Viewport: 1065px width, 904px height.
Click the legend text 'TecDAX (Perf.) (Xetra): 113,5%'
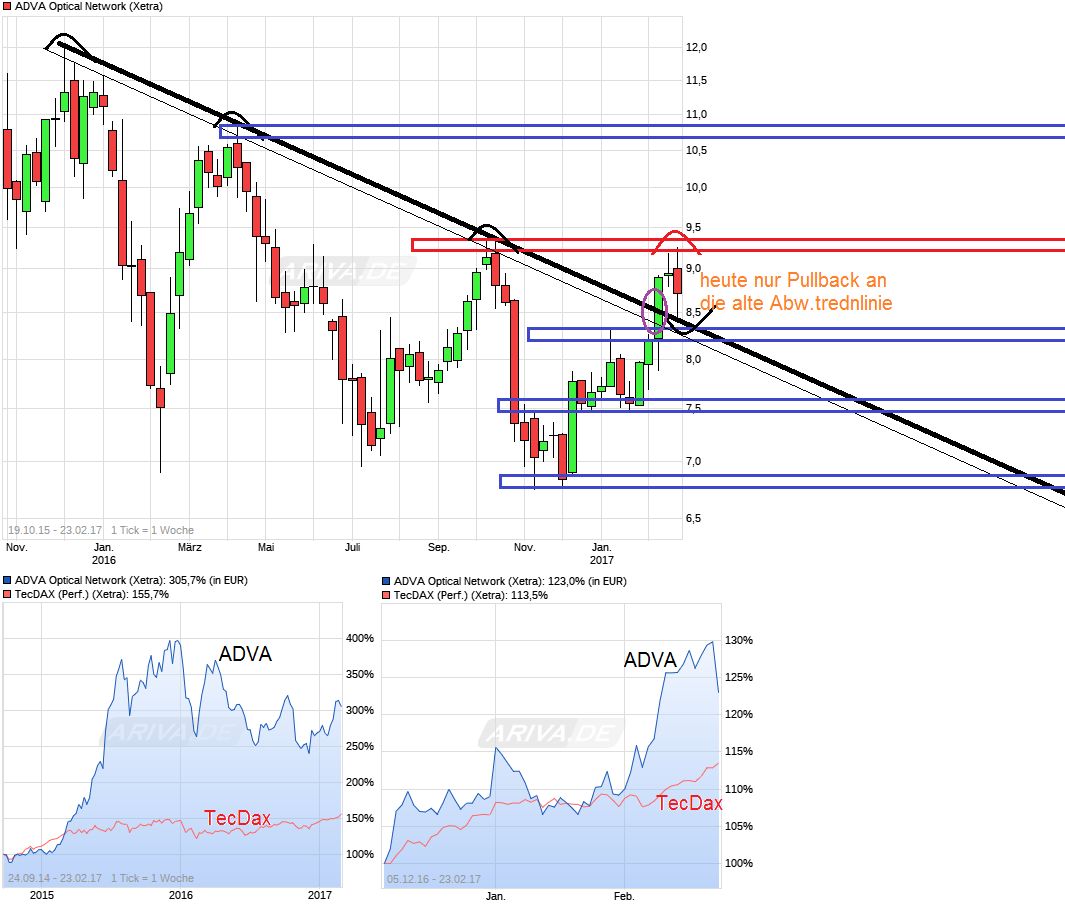click(471, 595)
